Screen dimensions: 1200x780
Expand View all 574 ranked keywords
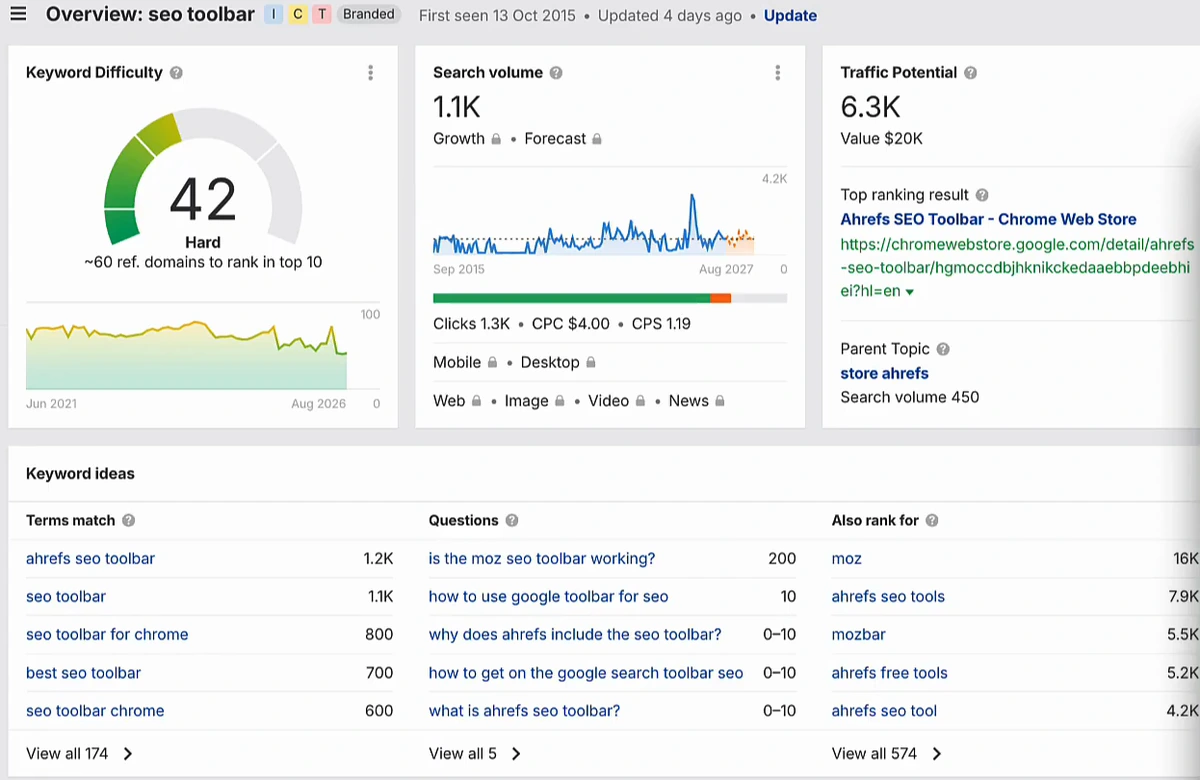tap(888, 754)
